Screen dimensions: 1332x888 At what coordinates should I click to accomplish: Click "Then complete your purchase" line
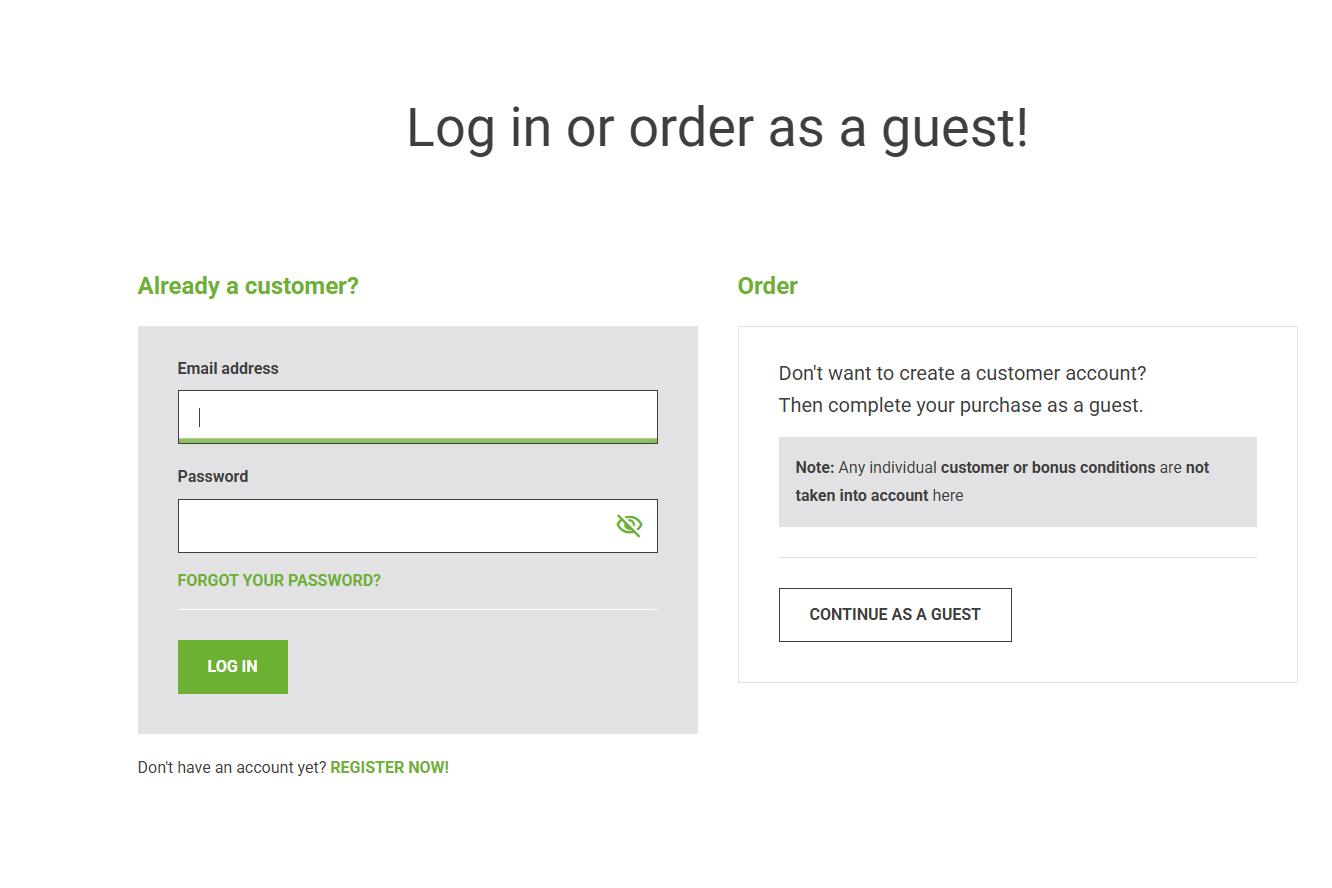pos(960,405)
